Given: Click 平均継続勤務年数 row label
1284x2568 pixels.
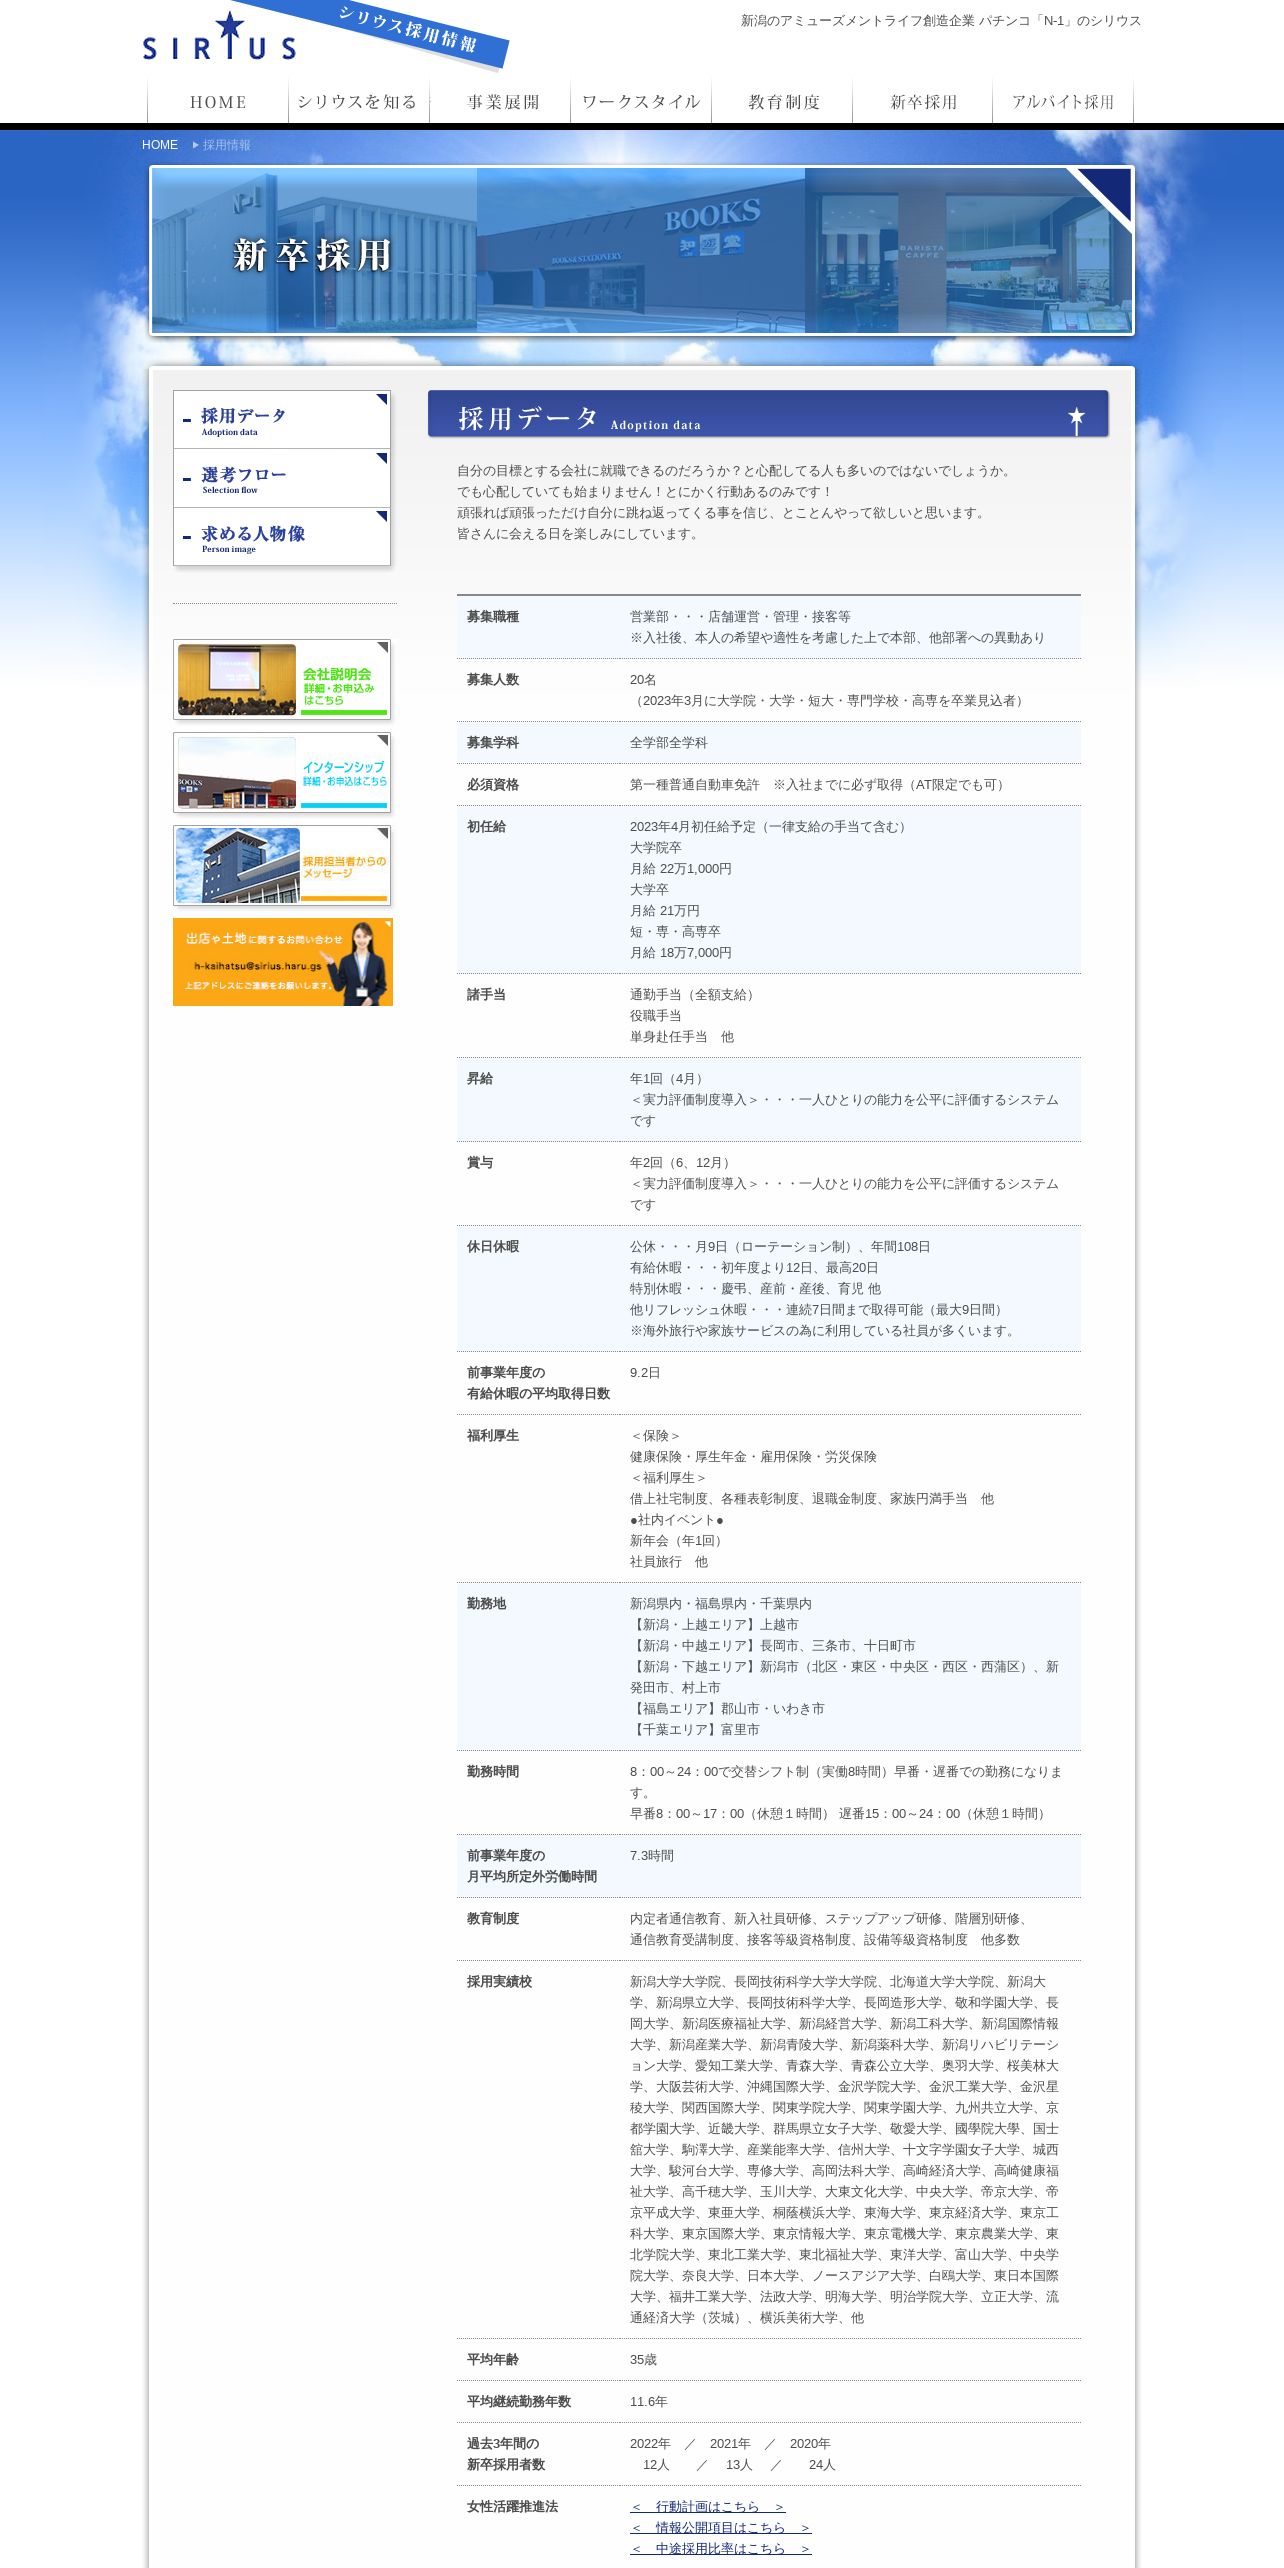Looking at the screenshot, I should pyautogui.click(x=519, y=2402).
